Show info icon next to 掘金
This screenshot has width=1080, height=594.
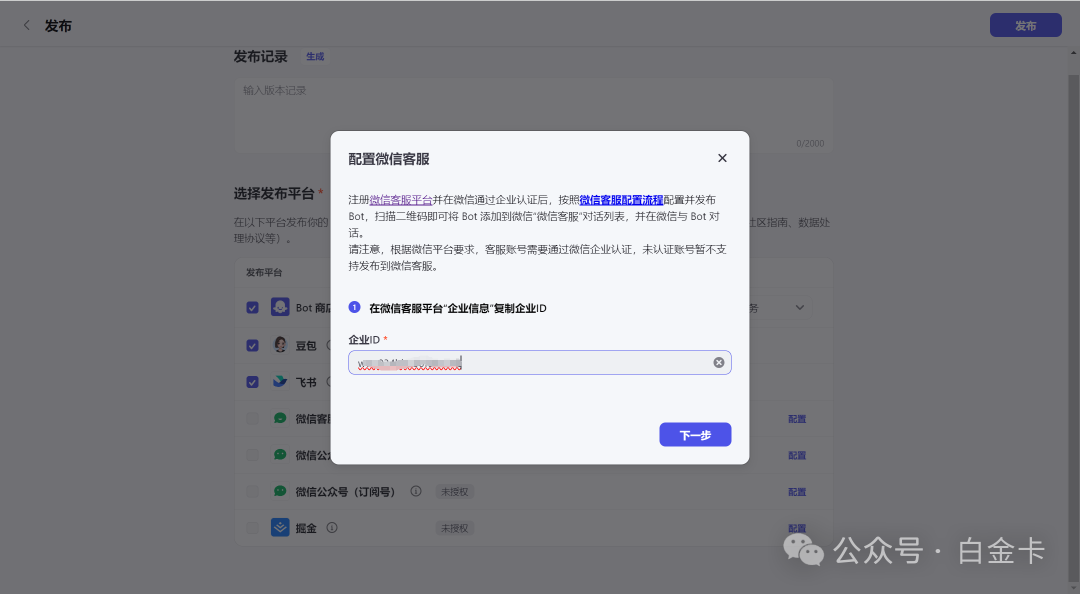(332, 528)
